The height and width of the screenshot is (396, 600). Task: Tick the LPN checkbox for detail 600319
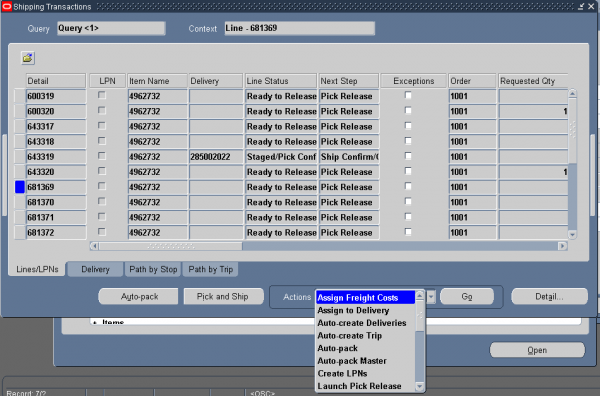point(102,95)
